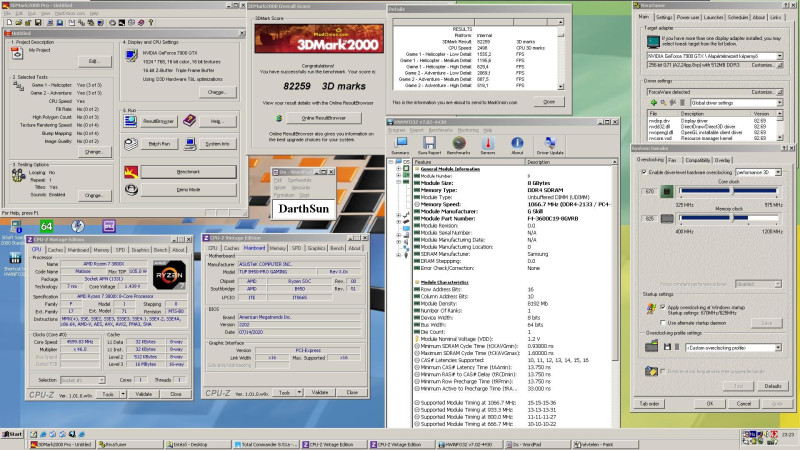Click magnifier icon next to green plus in RivaTuner

point(663,103)
